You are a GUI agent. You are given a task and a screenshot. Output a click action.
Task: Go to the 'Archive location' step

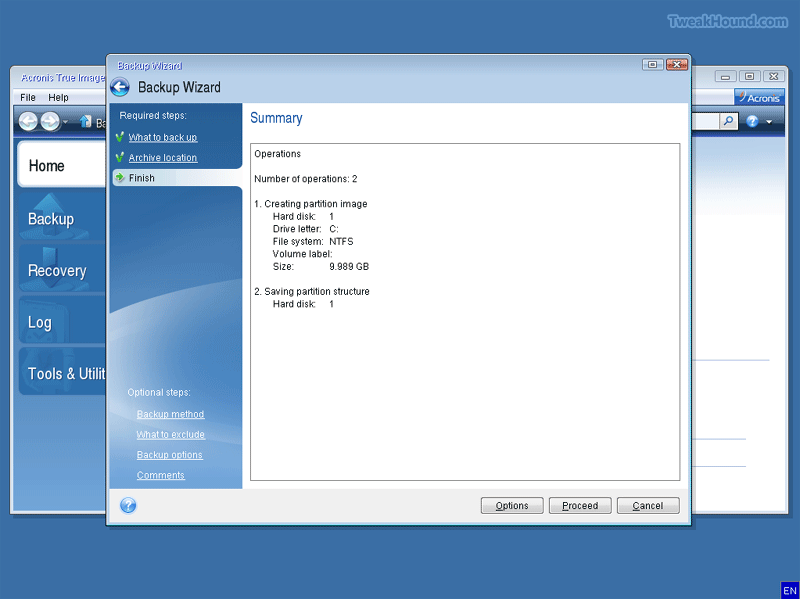[163, 158]
